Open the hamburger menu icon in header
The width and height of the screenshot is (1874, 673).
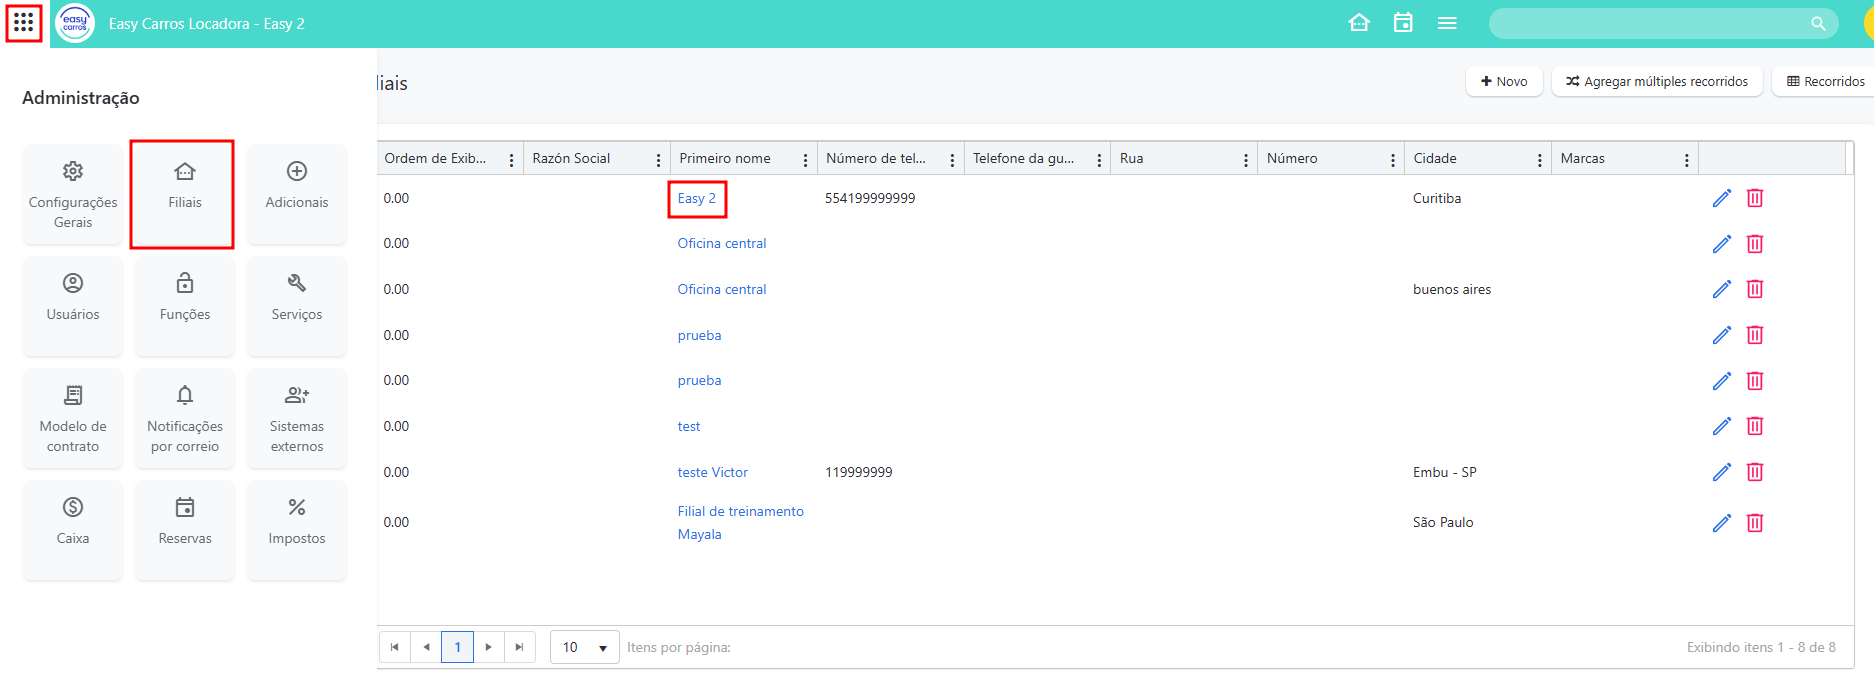click(1447, 23)
